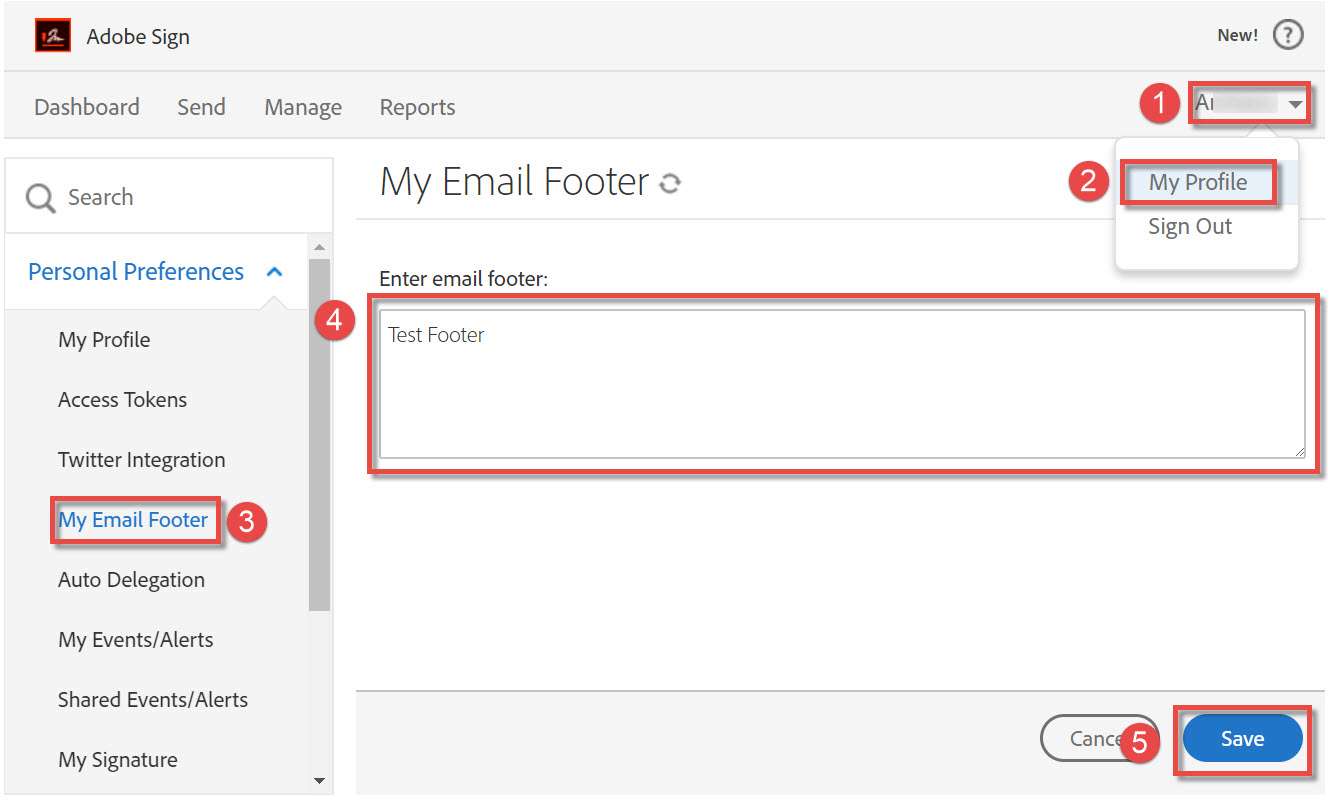The height and width of the screenshot is (798, 1328).
Task: Open the Reports tab
Action: (x=417, y=107)
